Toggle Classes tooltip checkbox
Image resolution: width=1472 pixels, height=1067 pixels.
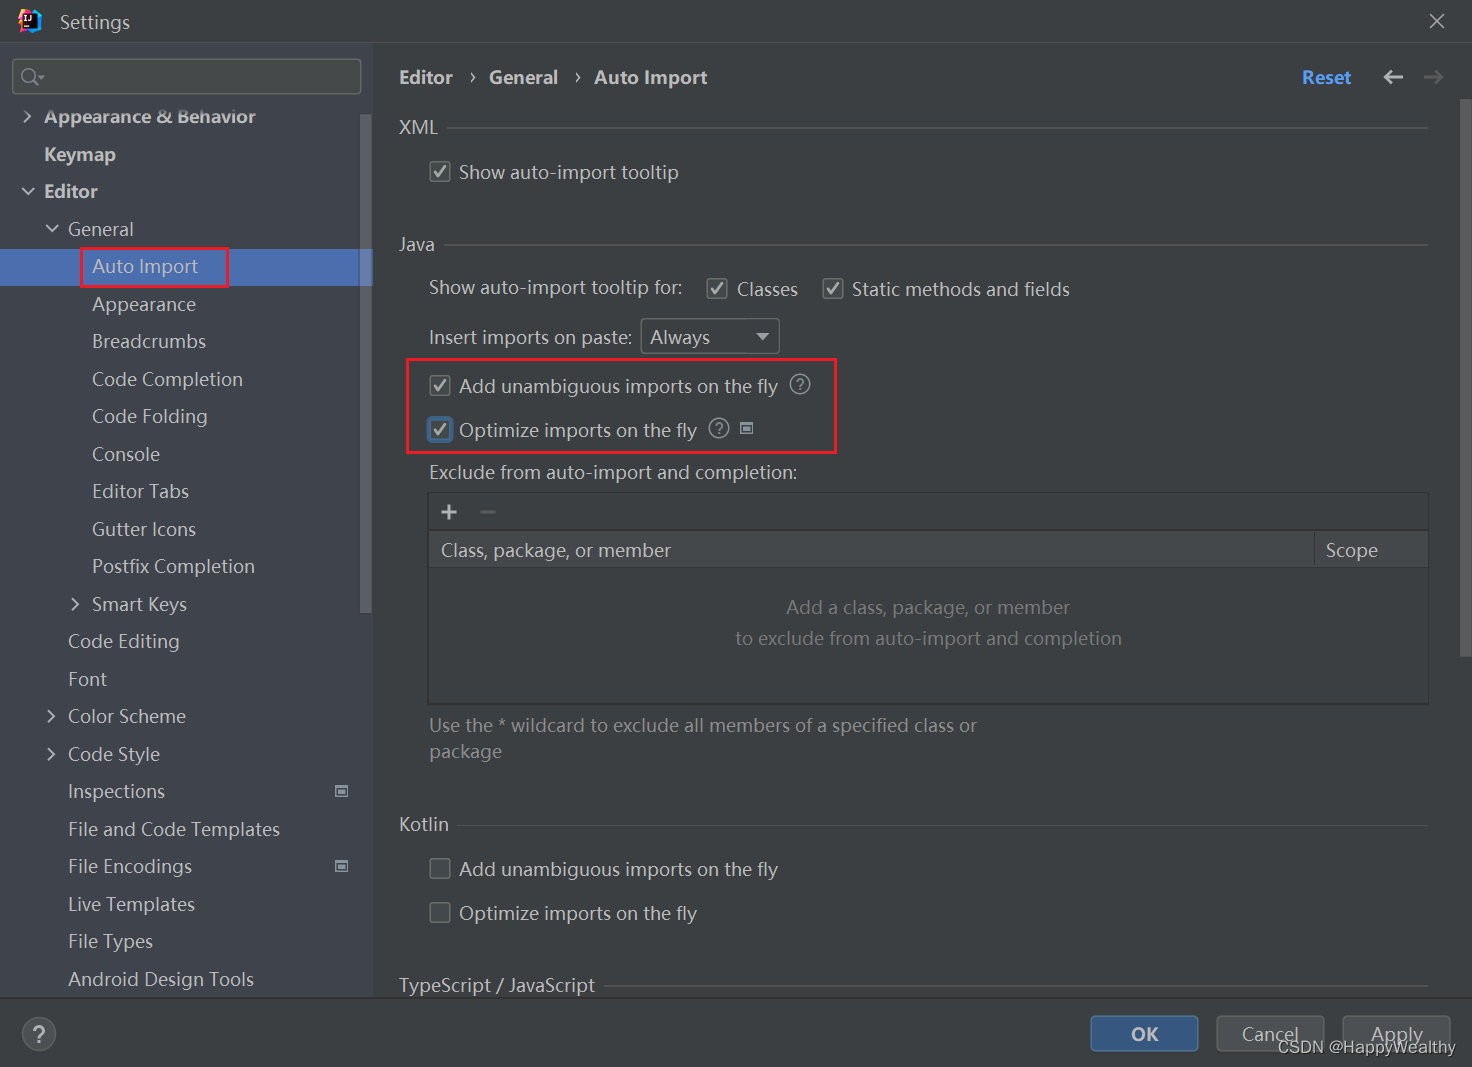pyautogui.click(x=717, y=289)
